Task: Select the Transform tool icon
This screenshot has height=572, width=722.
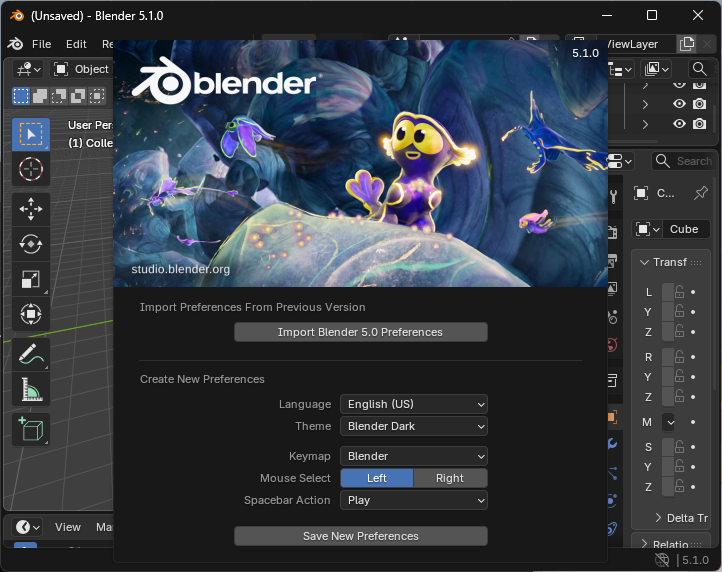Action: (30, 316)
